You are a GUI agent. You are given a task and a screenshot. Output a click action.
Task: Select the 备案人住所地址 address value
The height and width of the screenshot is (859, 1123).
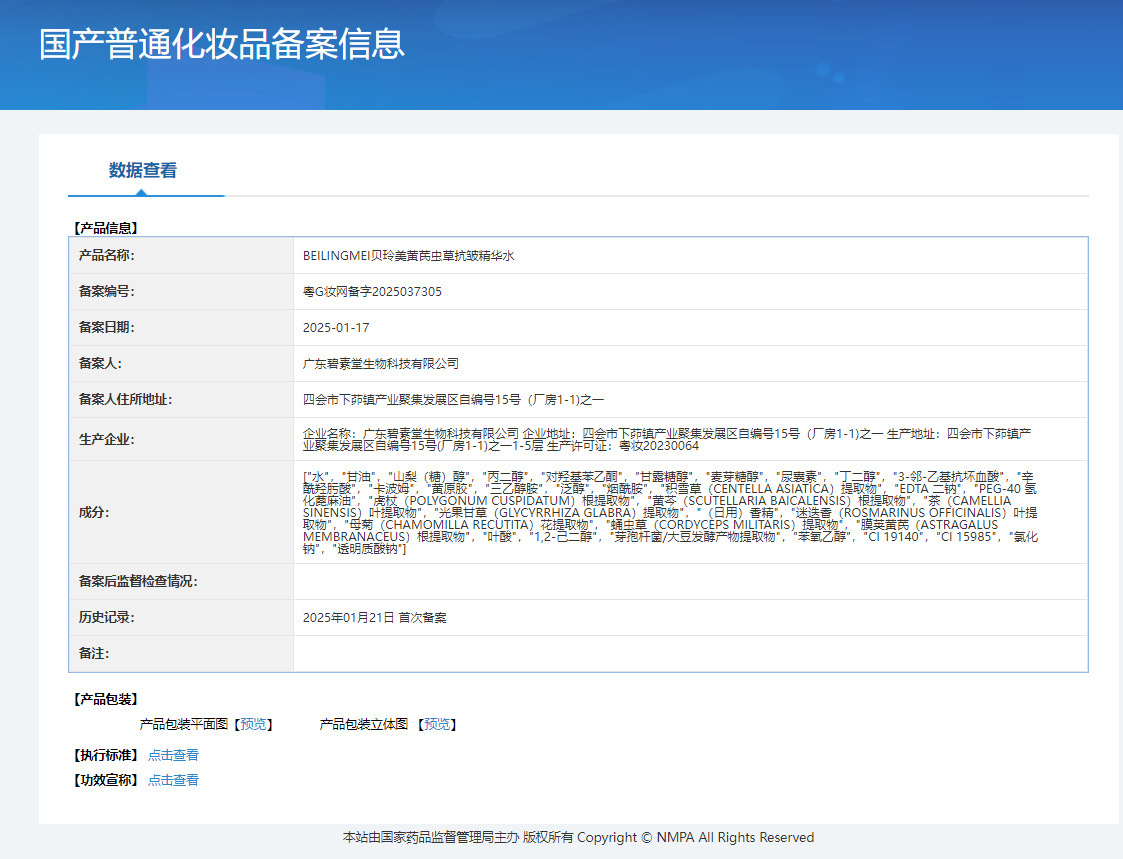(x=453, y=400)
